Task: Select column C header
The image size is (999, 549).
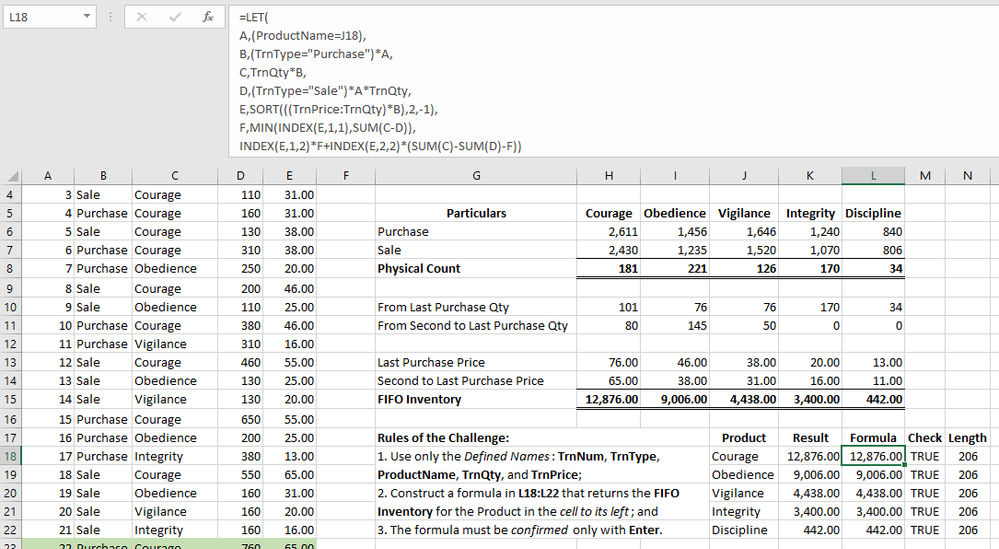Action: click(175, 176)
